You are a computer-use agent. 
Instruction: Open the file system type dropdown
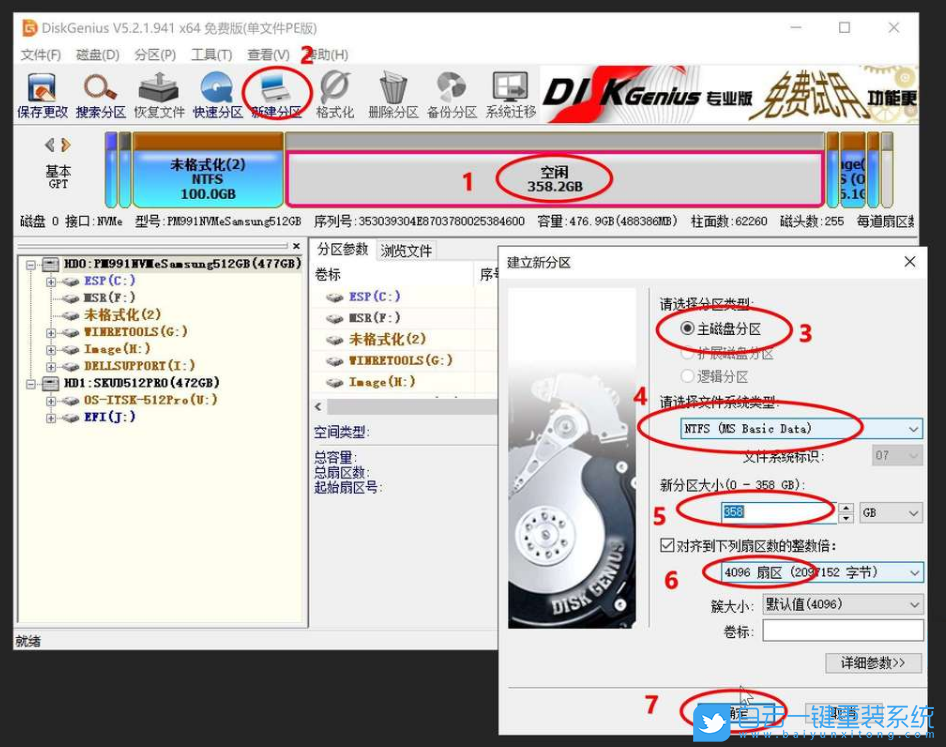(912, 427)
